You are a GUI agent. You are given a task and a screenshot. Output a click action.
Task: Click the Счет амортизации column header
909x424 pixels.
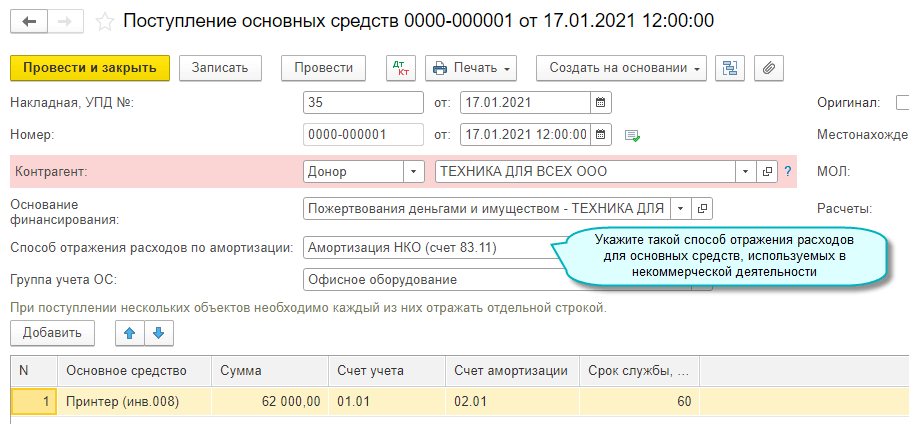(x=513, y=371)
